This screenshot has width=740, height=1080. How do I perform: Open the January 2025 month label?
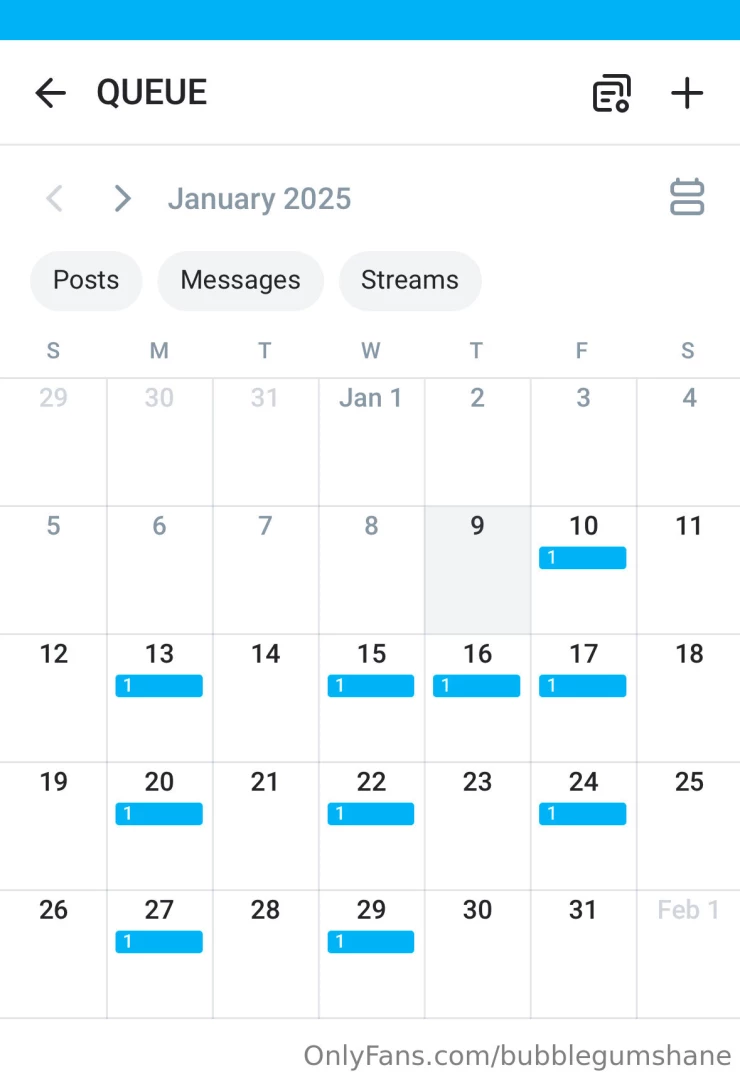coord(260,199)
